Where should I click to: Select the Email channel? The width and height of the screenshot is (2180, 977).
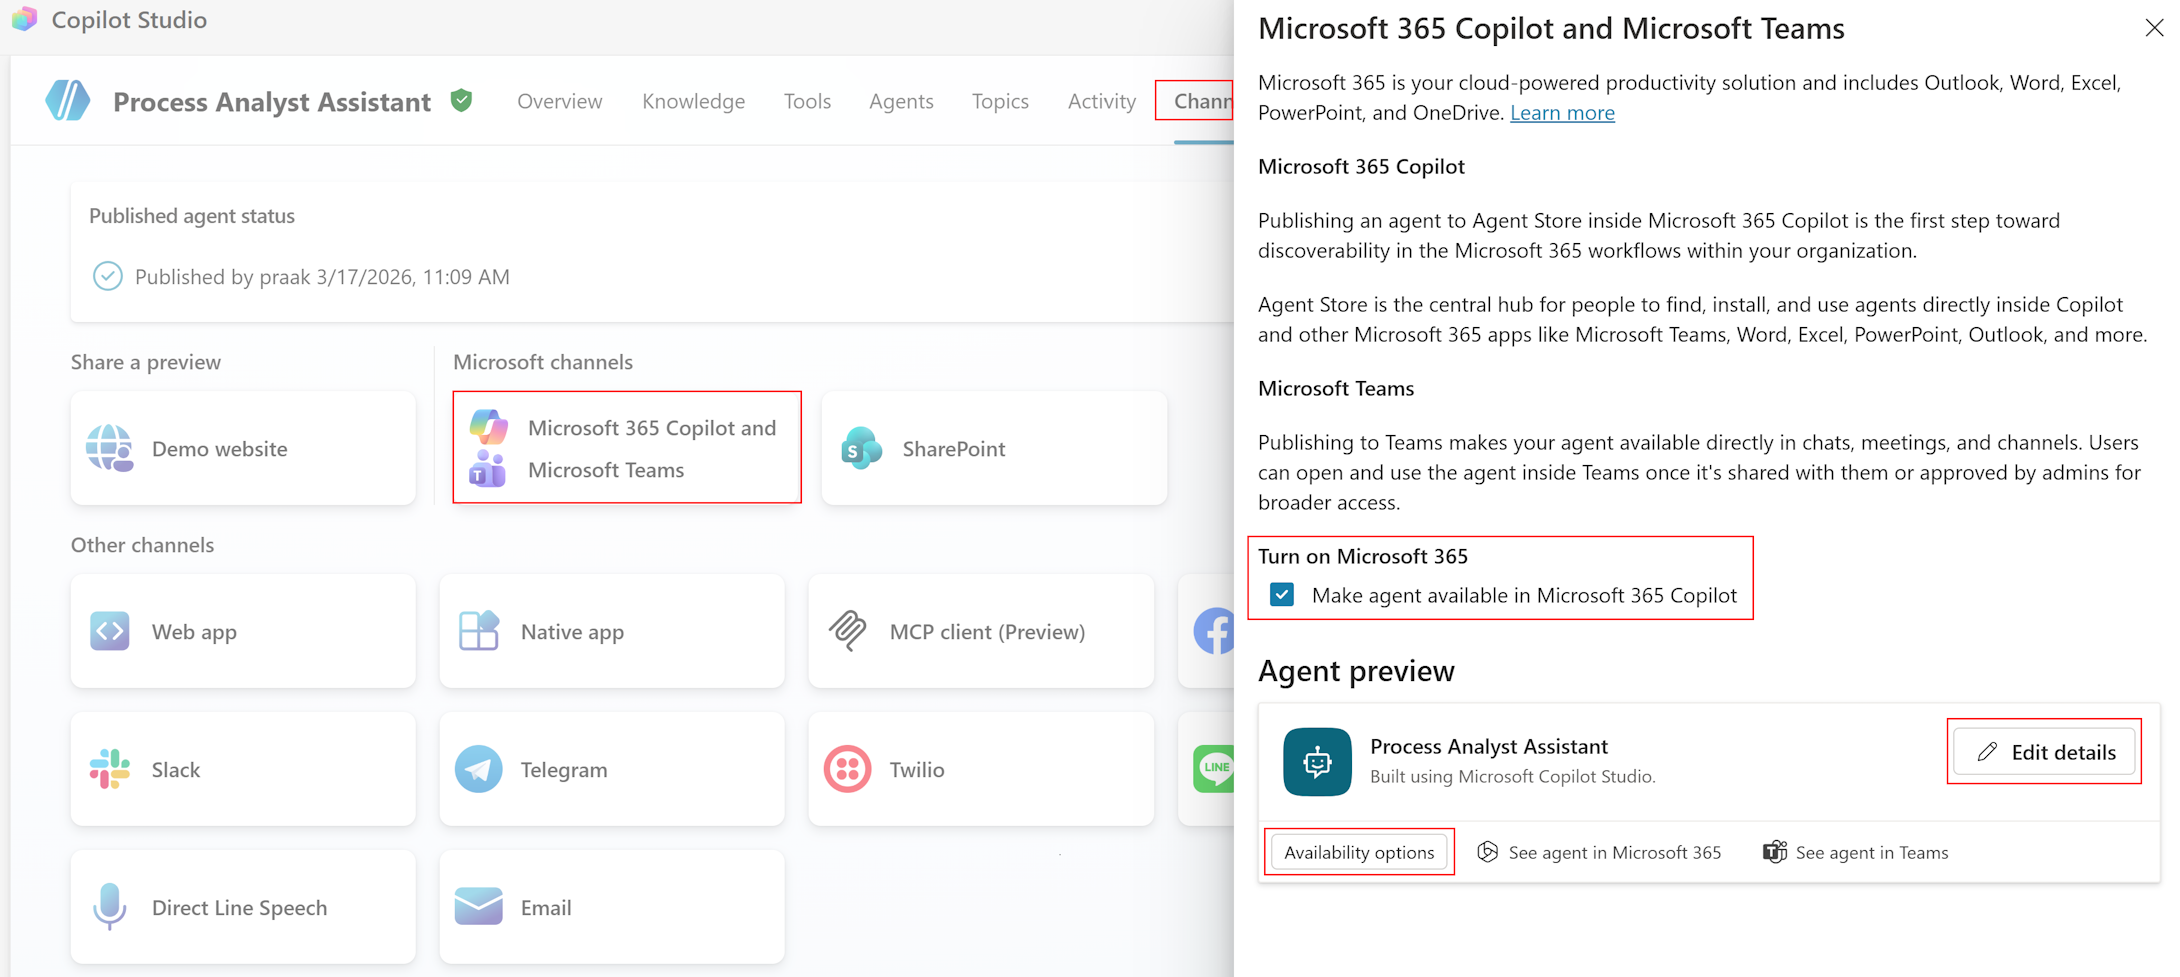coord(611,907)
